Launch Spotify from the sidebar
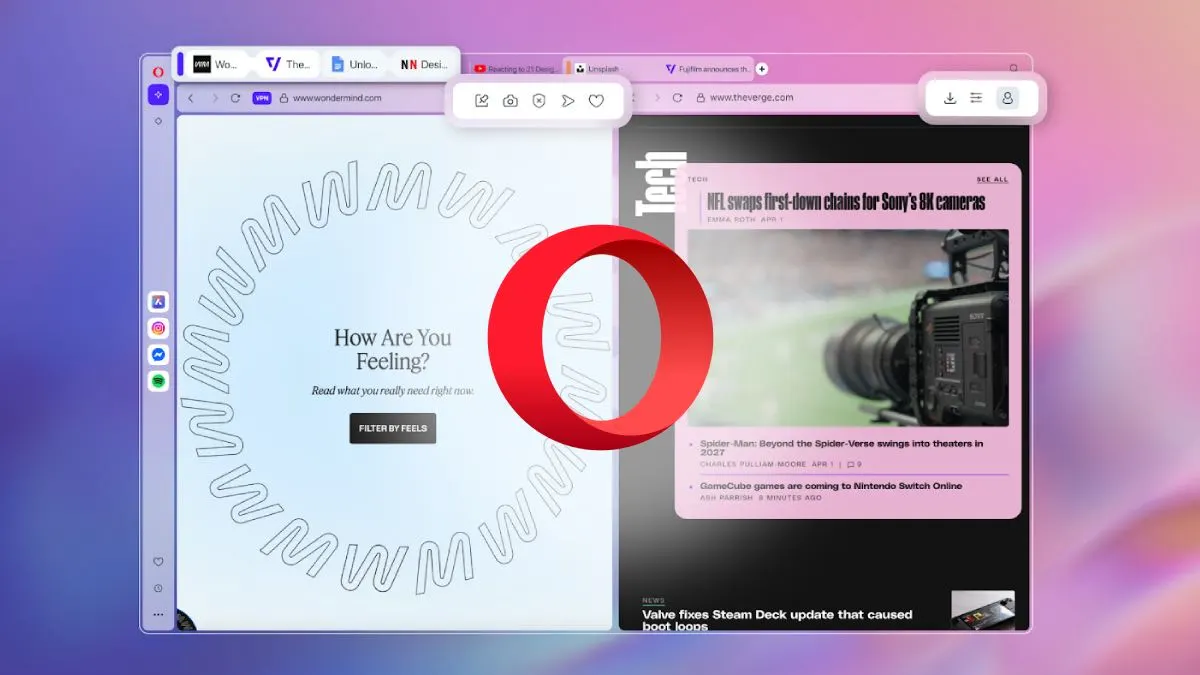1200x675 pixels. pos(158,381)
